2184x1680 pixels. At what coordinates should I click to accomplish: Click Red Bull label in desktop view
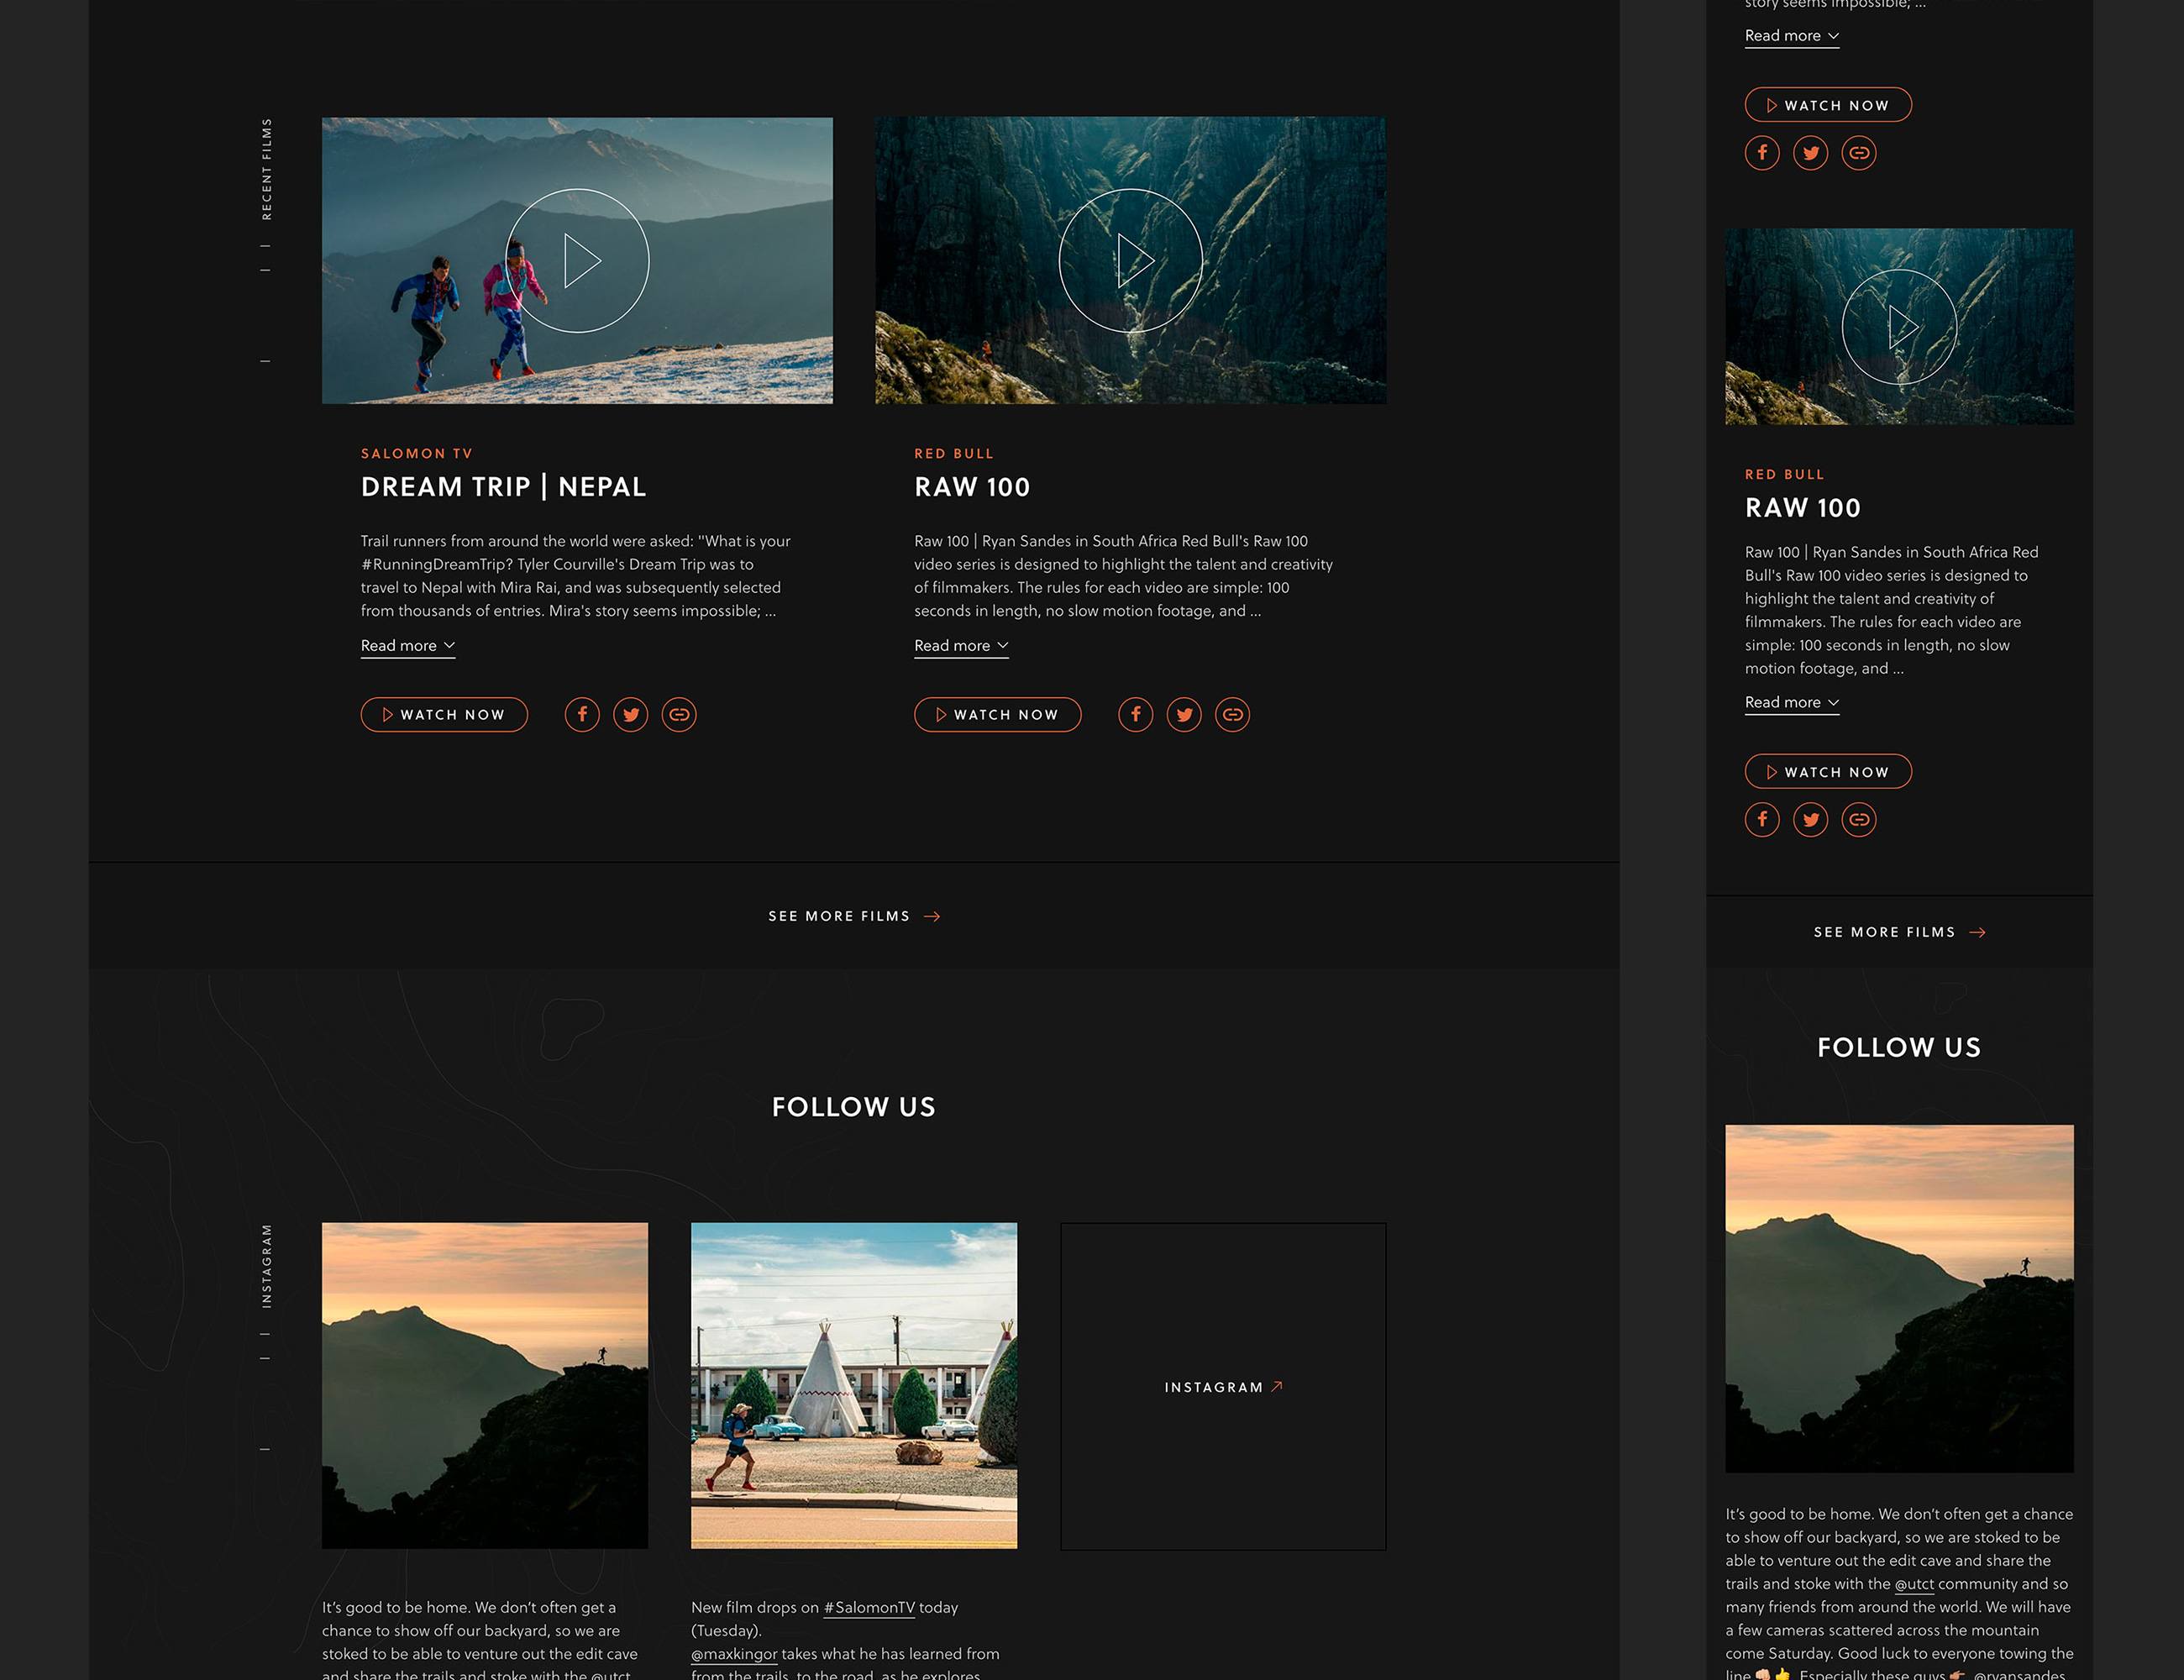point(954,453)
